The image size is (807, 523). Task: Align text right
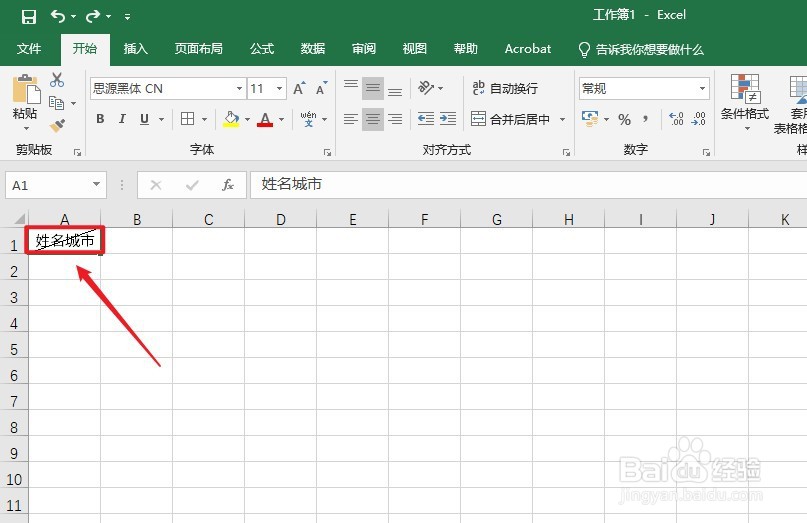395,119
